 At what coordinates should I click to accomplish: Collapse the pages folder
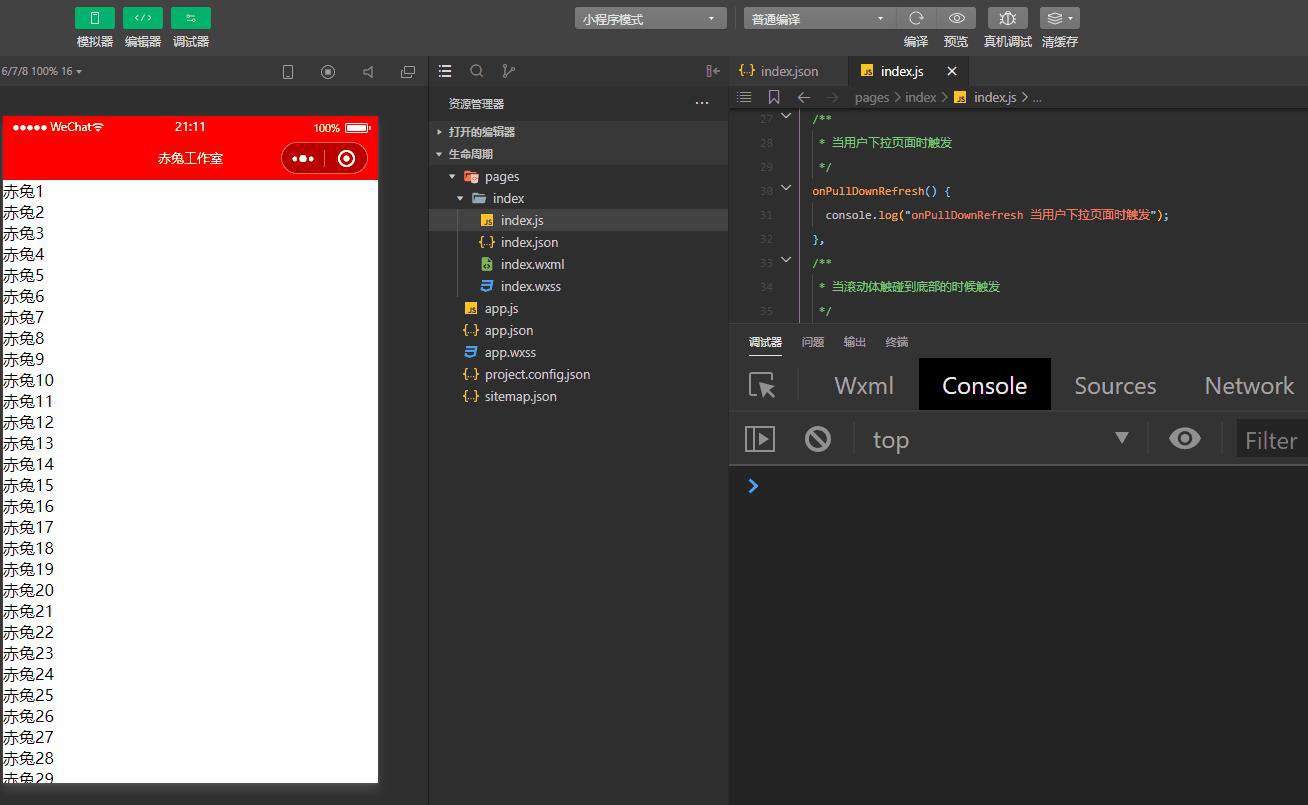452,176
